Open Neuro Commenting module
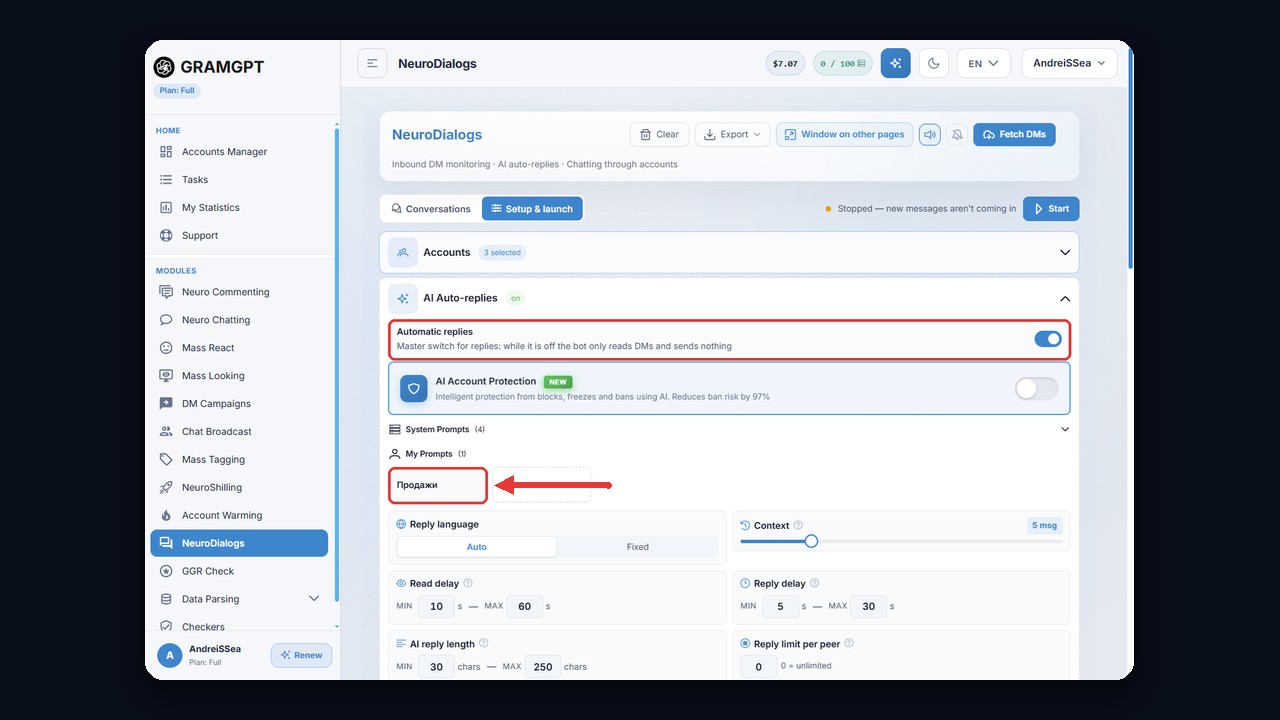 click(240, 292)
